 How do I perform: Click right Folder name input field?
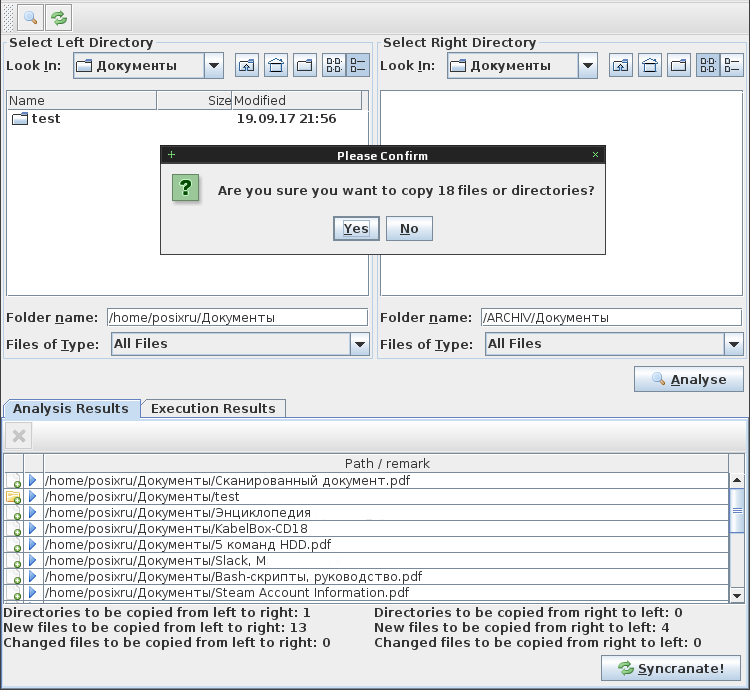coord(611,318)
